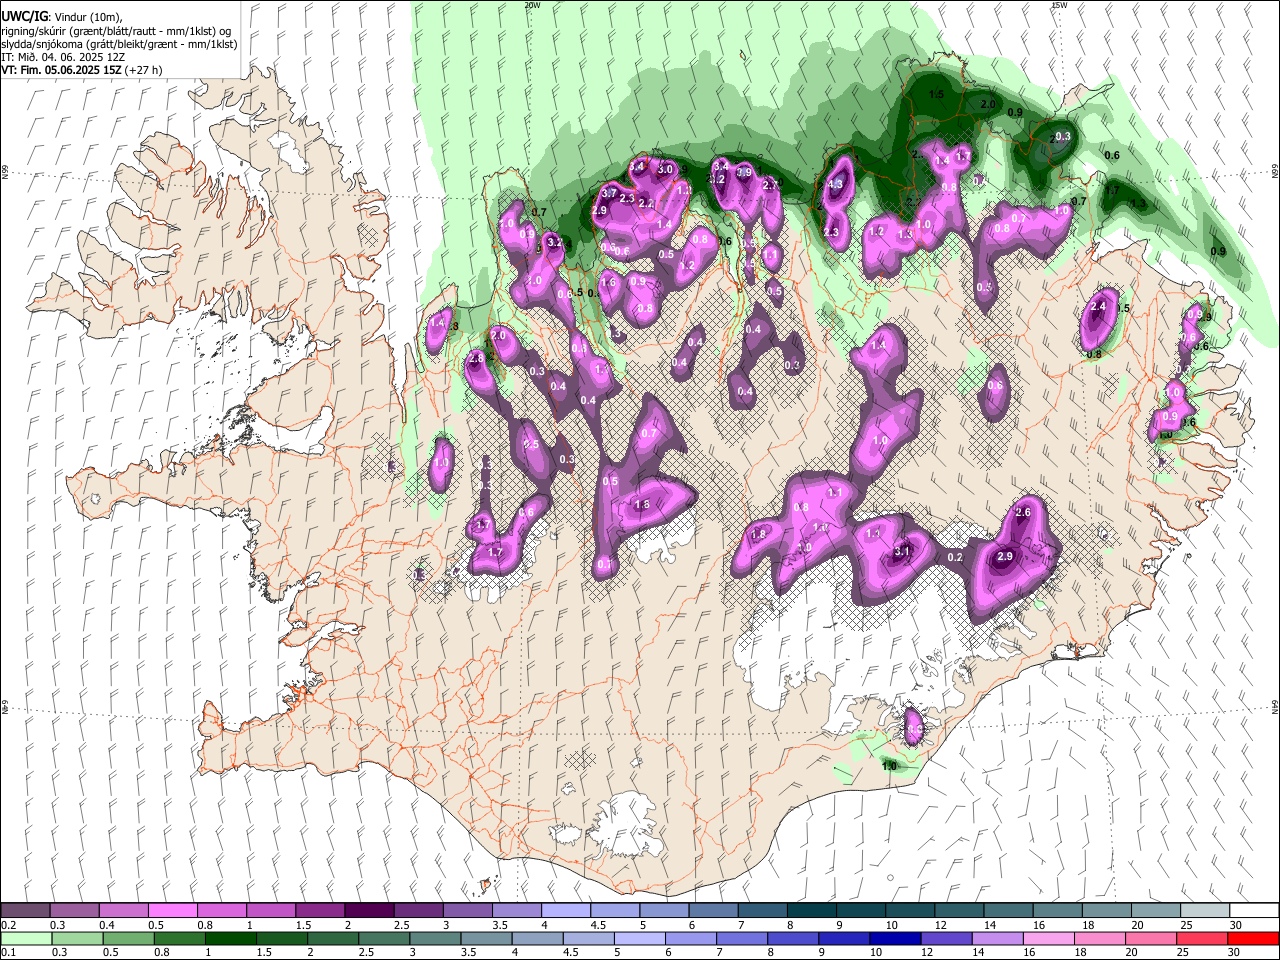Viewport: 1280px width, 960px height.
Task: Click the 10 label in the upper legend row
Action: tap(891, 925)
